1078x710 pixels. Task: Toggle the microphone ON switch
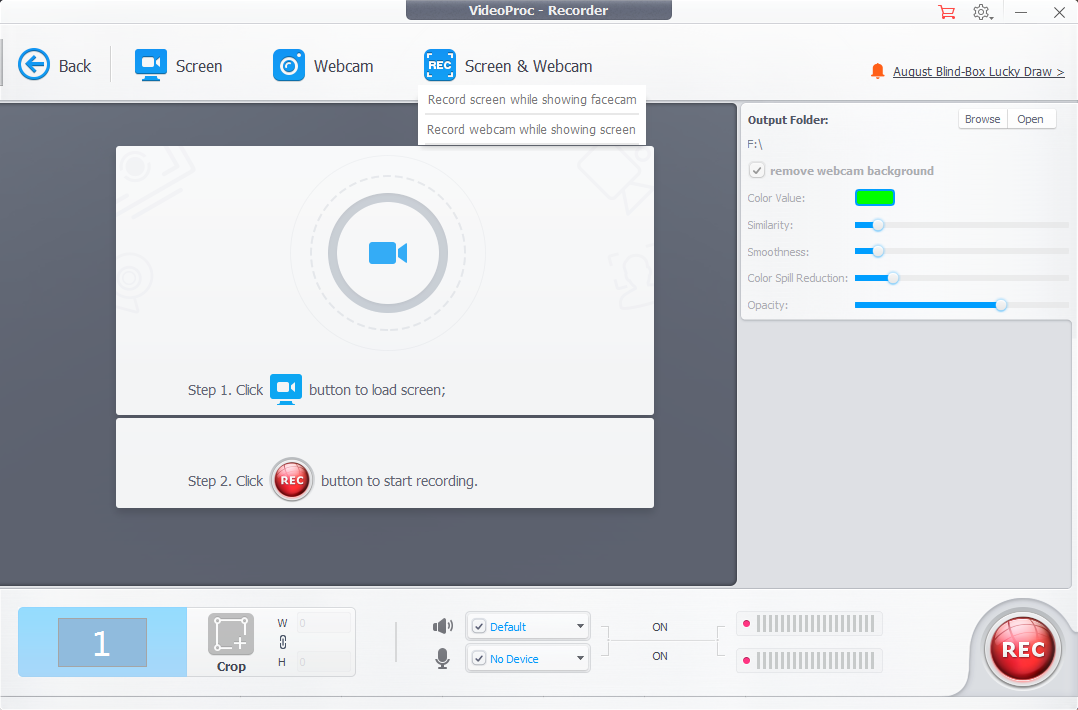660,656
